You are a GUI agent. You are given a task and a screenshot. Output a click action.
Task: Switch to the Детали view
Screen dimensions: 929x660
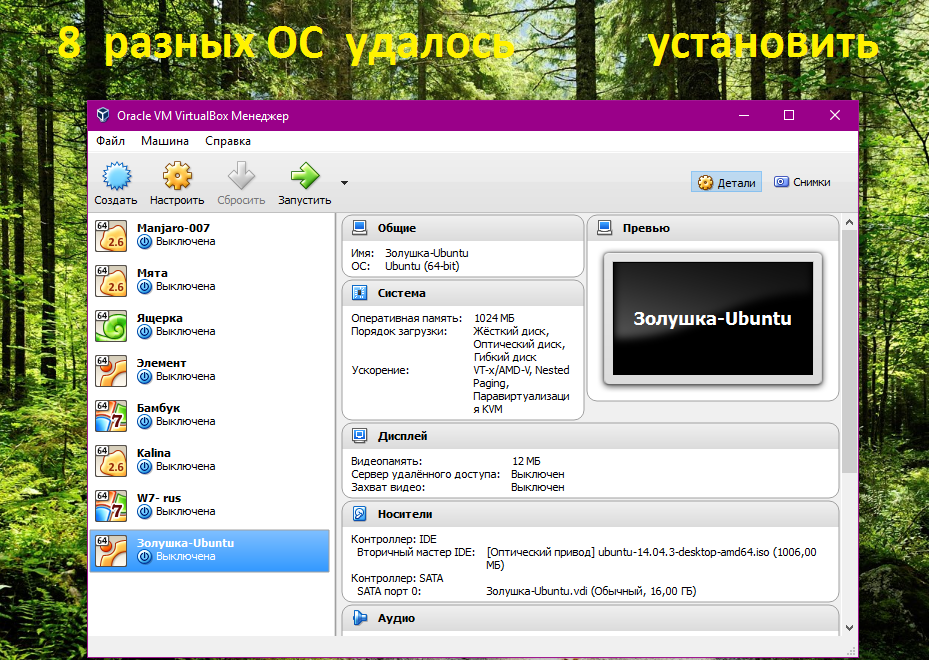click(726, 182)
